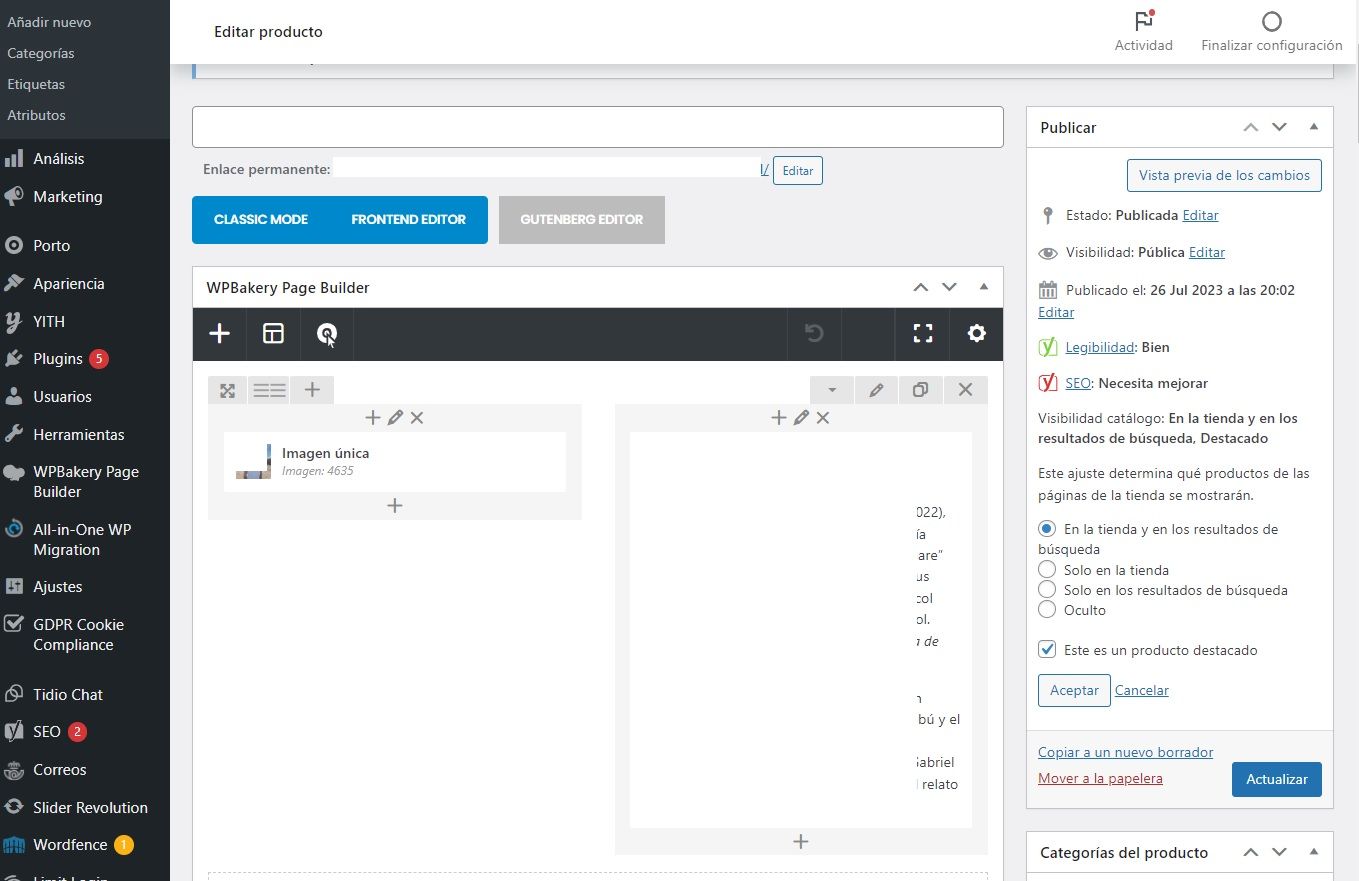This screenshot has width=1359, height=881.
Task: Open the Activity flag icon
Action: pyautogui.click(x=1144, y=21)
